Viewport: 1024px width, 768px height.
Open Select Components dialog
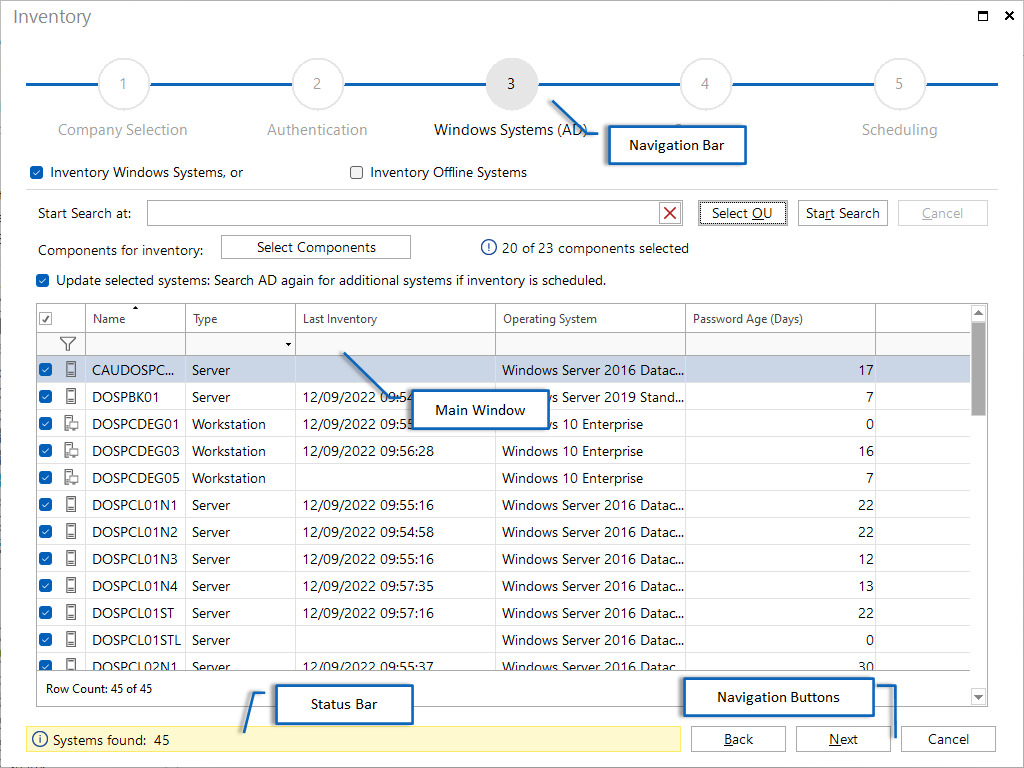[x=316, y=248]
